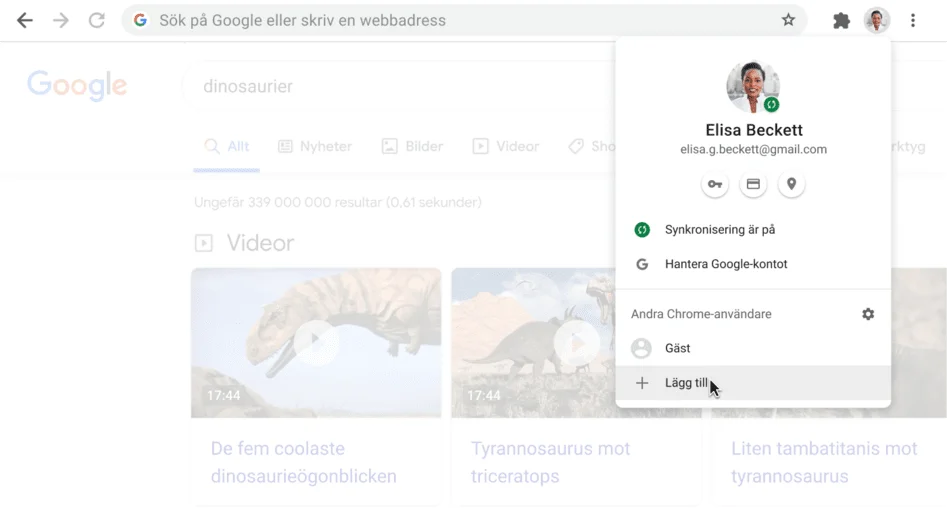947x531 pixels.
Task: Open Hantera Google-konto
Action: (x=725, y=265)
